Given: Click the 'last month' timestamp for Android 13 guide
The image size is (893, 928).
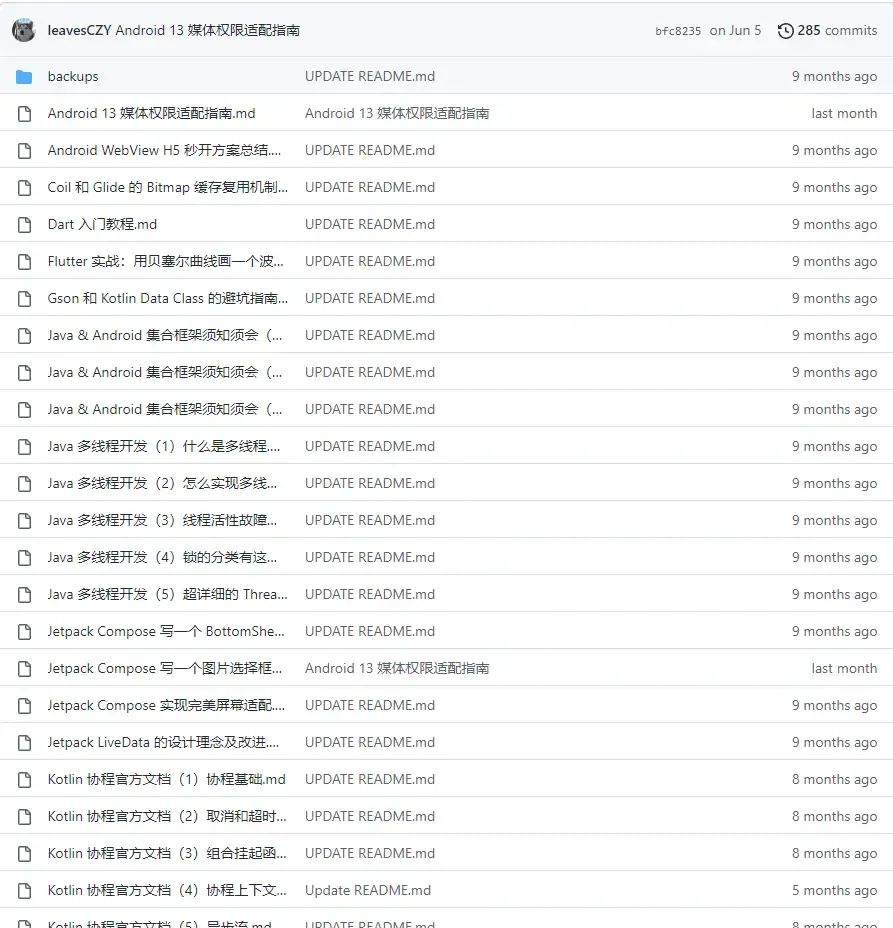Looking at the screenshot, I should tap(843, 113).
